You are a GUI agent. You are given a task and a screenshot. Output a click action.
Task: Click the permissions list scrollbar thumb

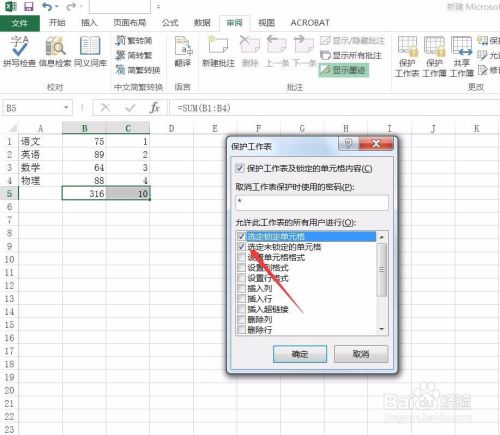(382, 270)
